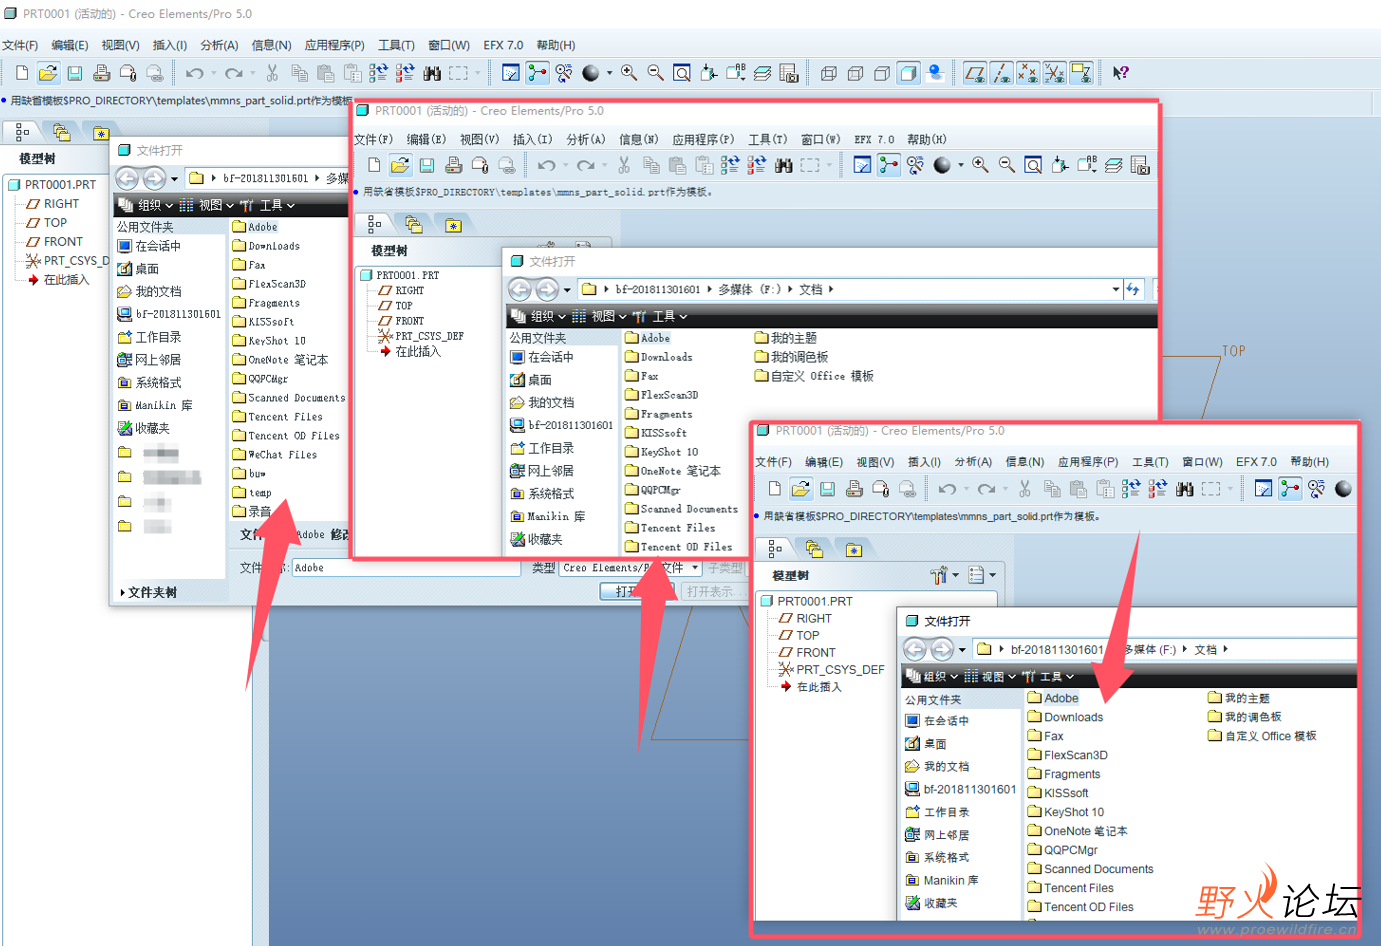Go to 在会话中 in the lower-right file dialog

(x=937, y=721)
